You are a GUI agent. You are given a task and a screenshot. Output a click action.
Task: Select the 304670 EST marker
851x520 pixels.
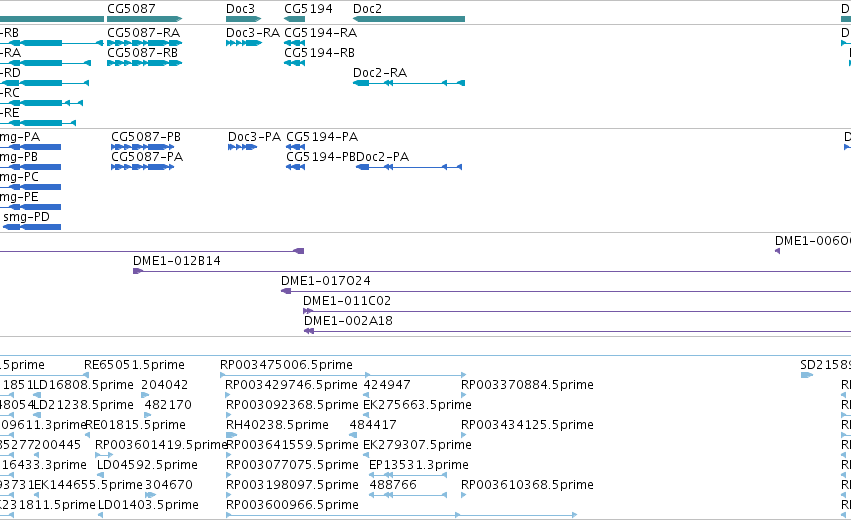[x=150, y=494]
